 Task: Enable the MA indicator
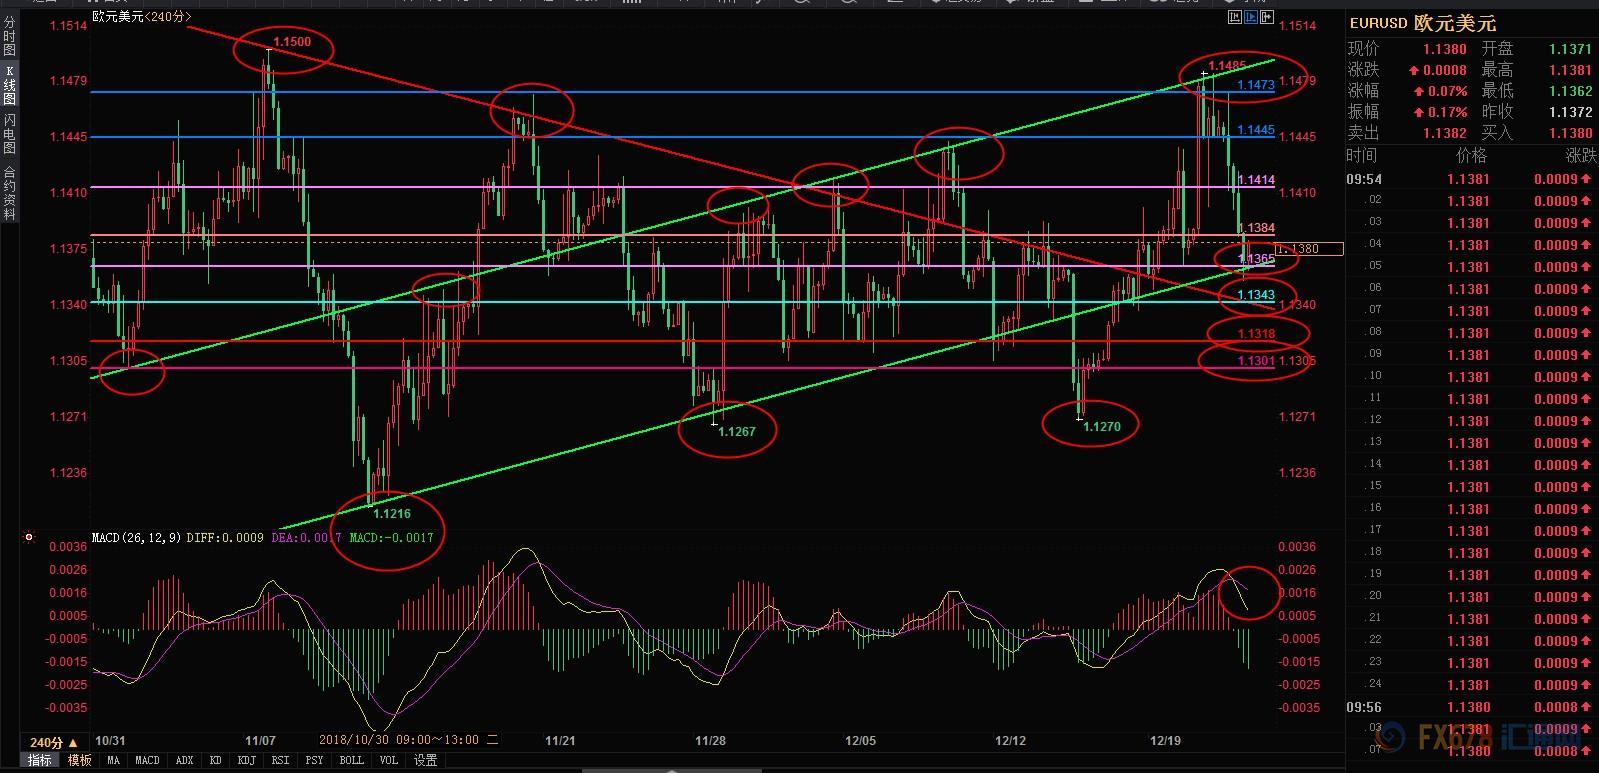point(114,760)
